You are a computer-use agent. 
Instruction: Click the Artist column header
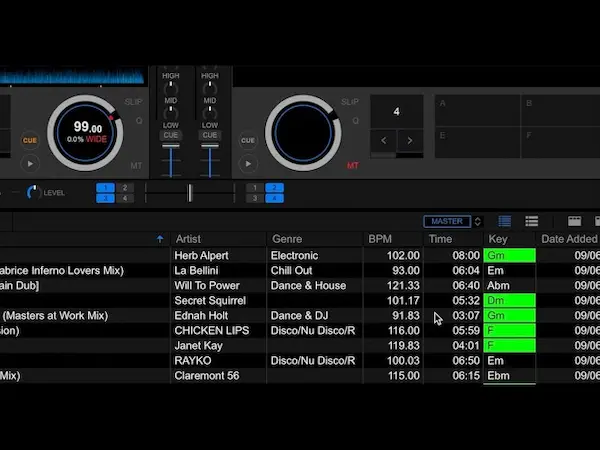point(188,239)
